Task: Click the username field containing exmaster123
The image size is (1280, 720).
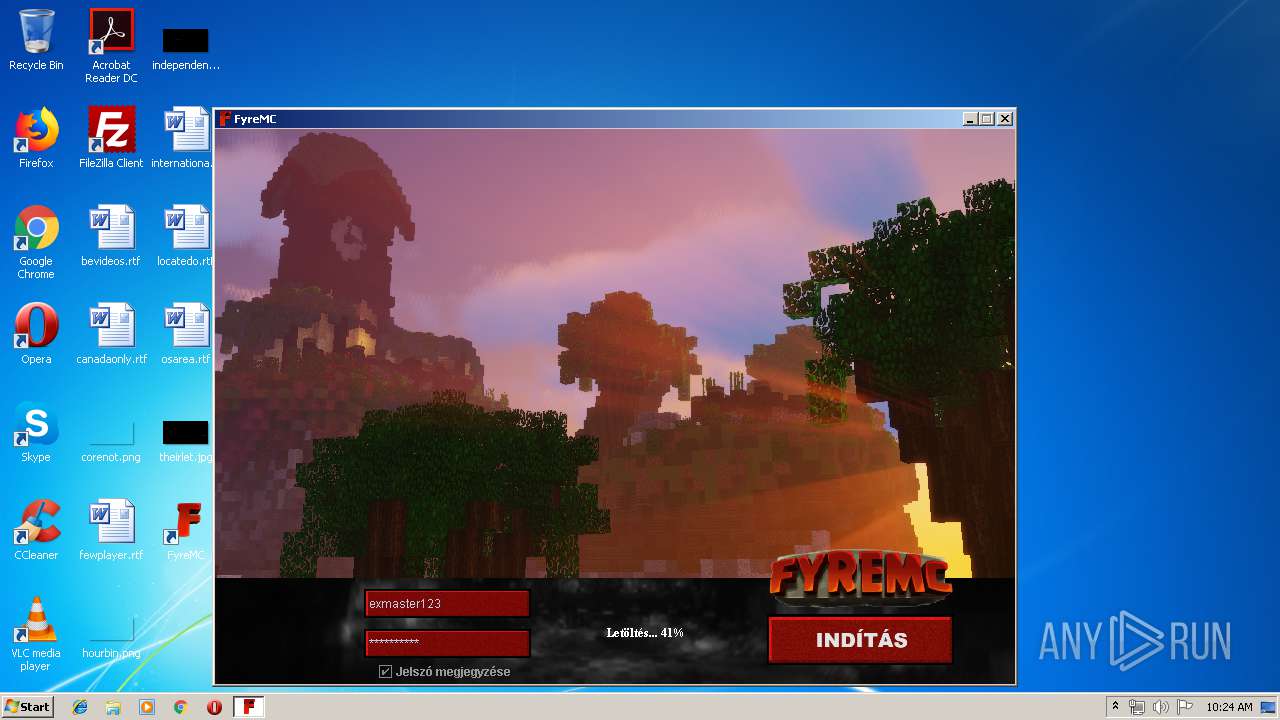Action: pyautogui.click(x=447, y=604)
